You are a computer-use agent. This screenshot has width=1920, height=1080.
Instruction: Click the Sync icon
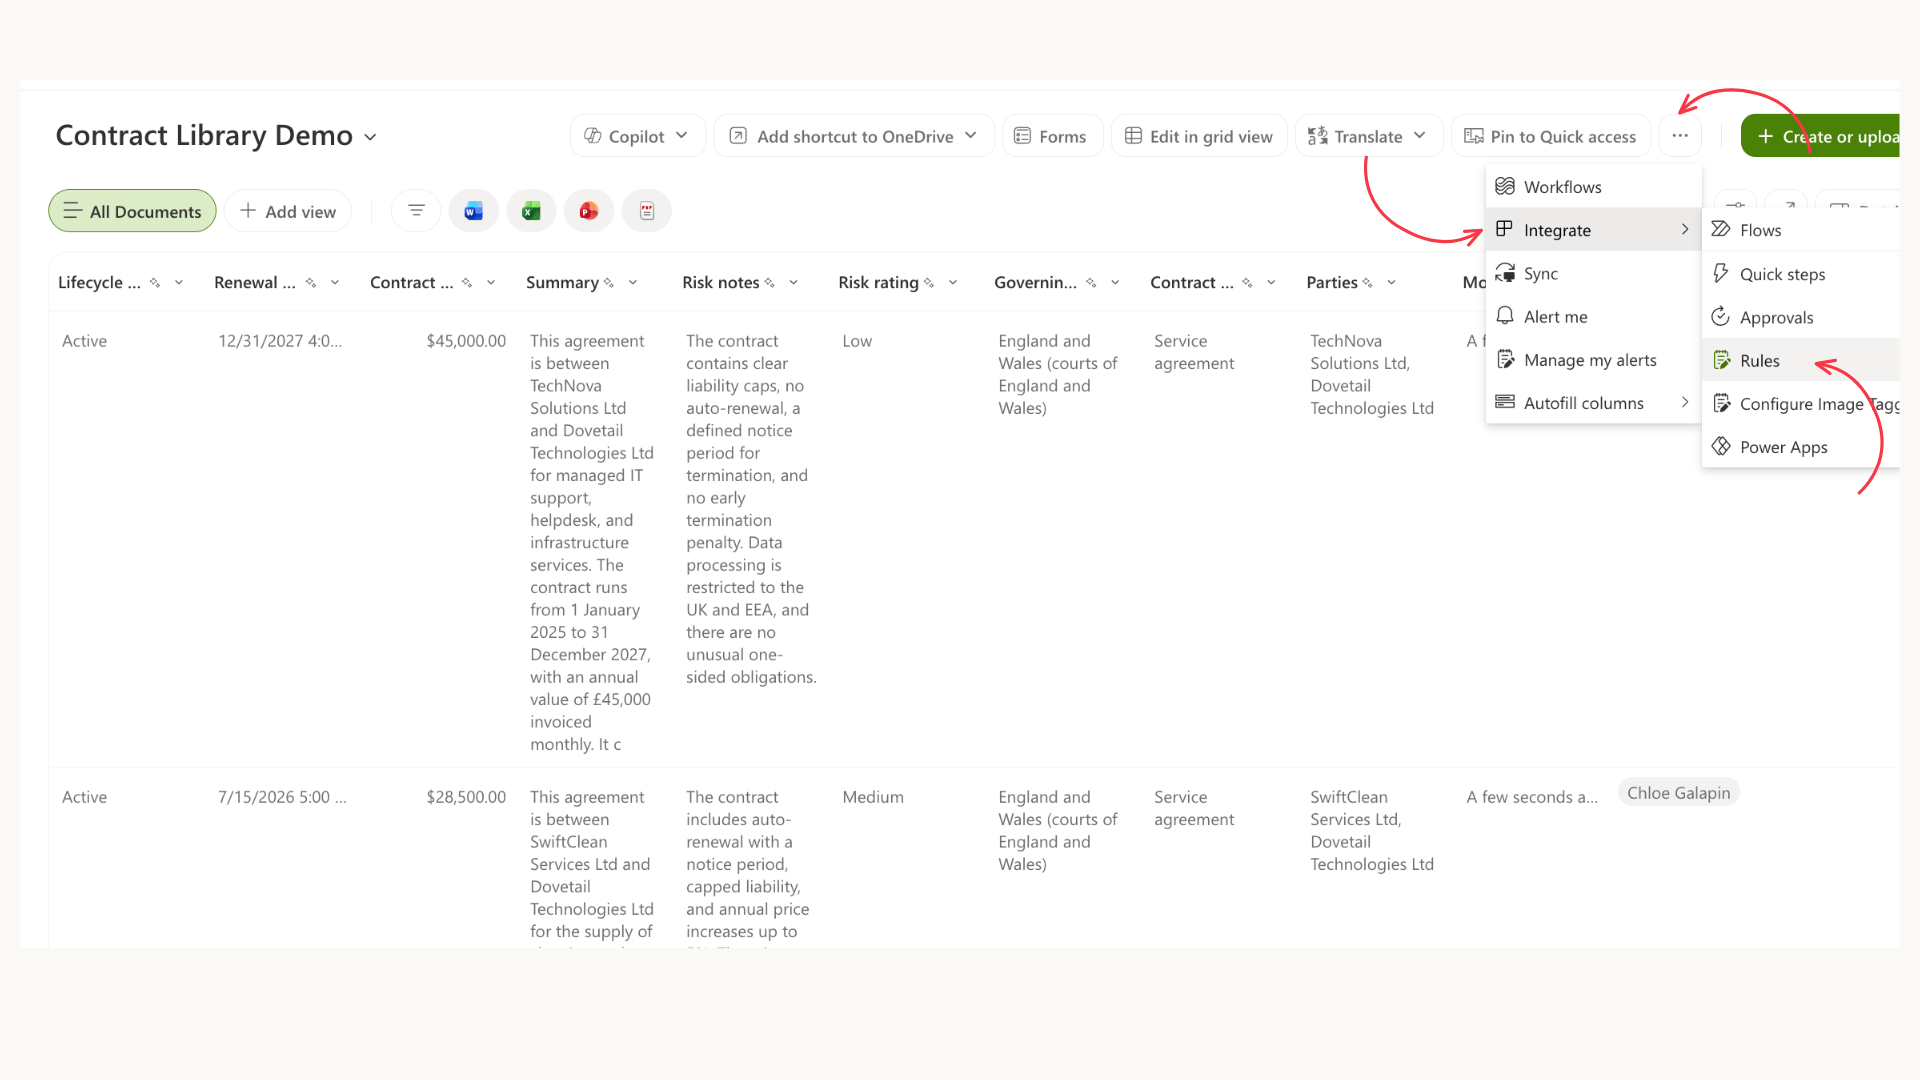1505,273
